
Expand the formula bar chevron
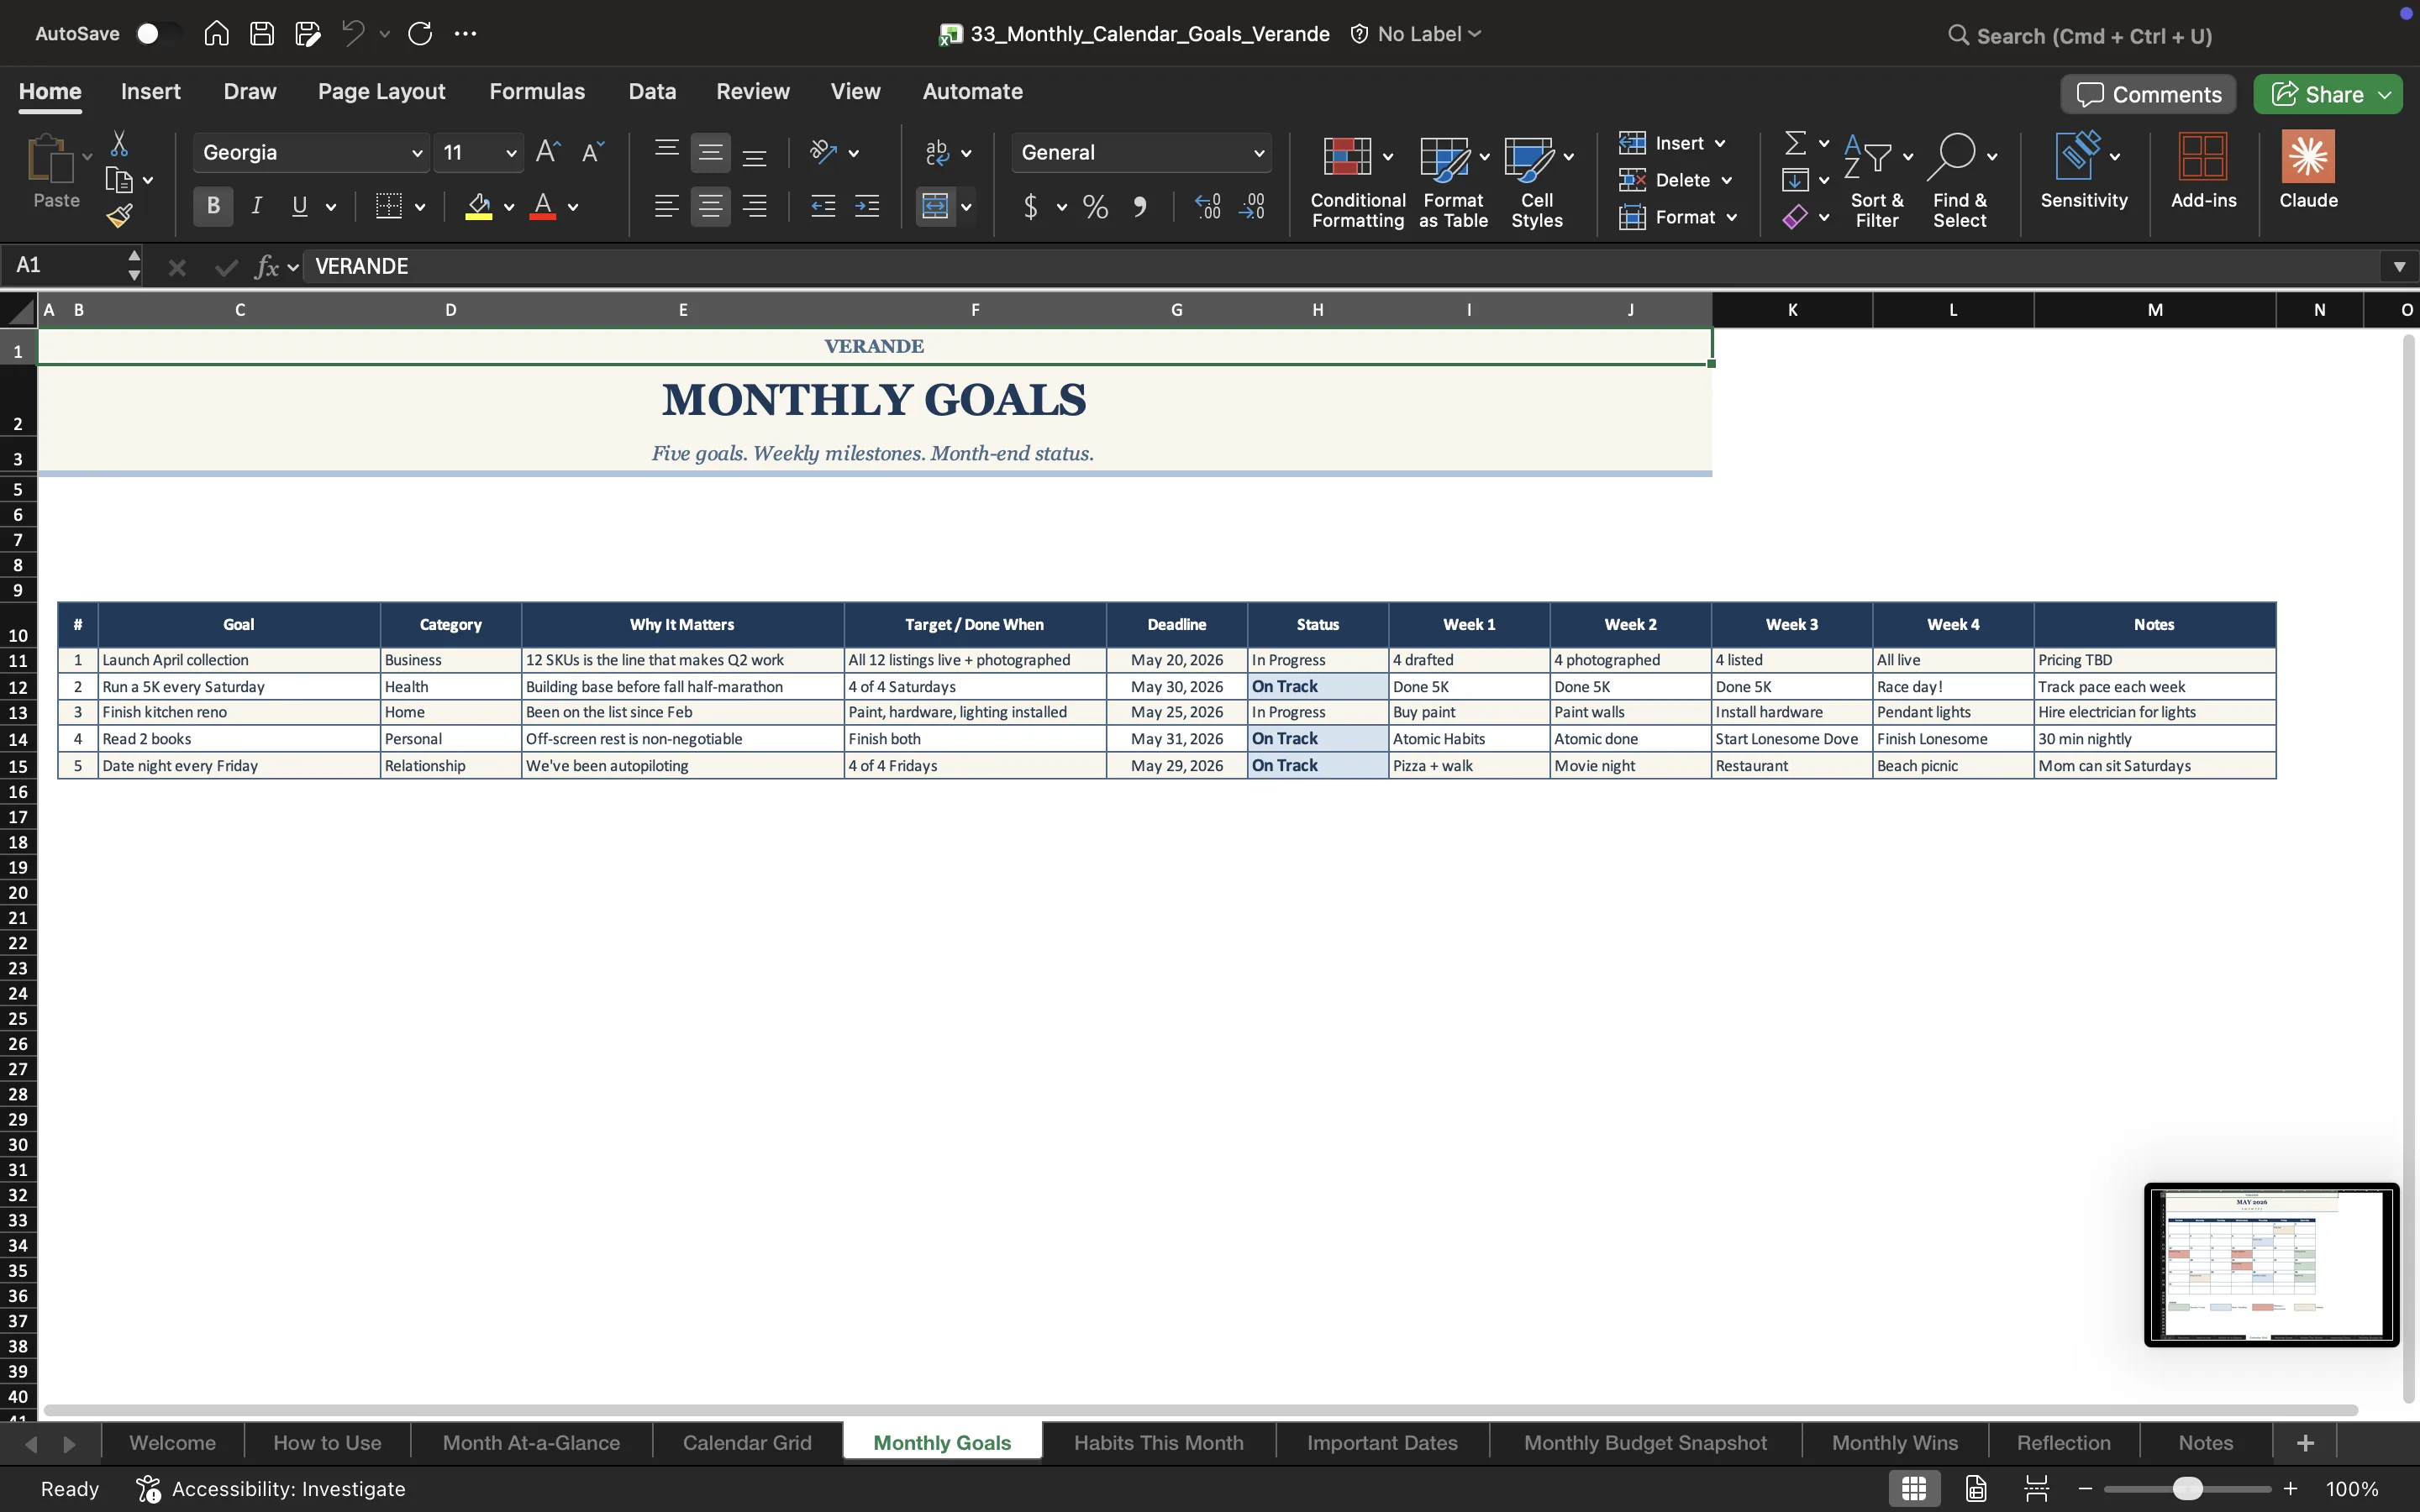[x=2399, y=266]
